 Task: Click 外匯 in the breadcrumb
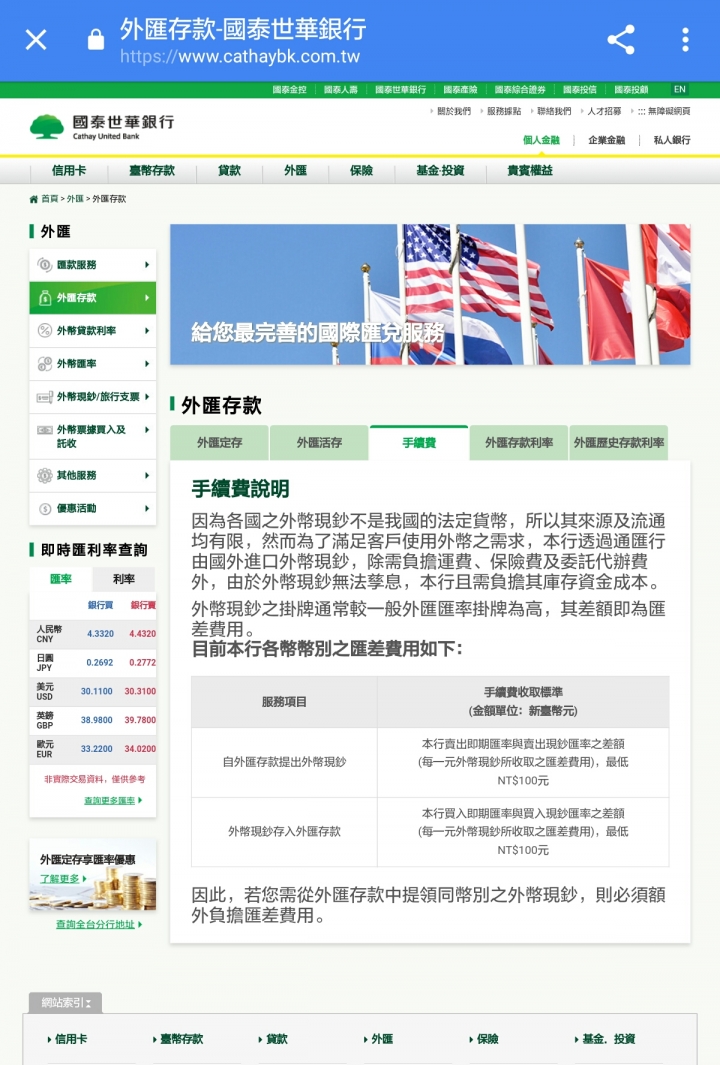coord(75,199)
